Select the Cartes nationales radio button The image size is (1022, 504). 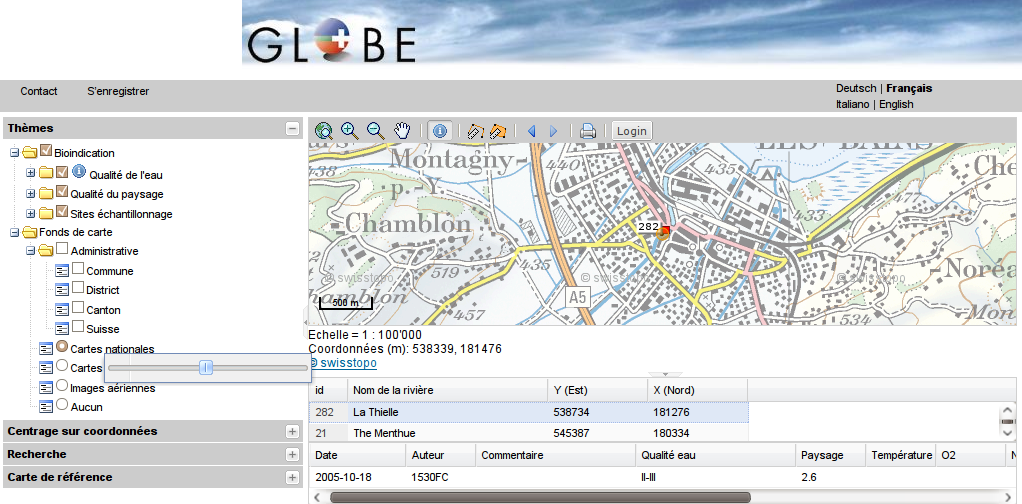[x=62, y=346]
